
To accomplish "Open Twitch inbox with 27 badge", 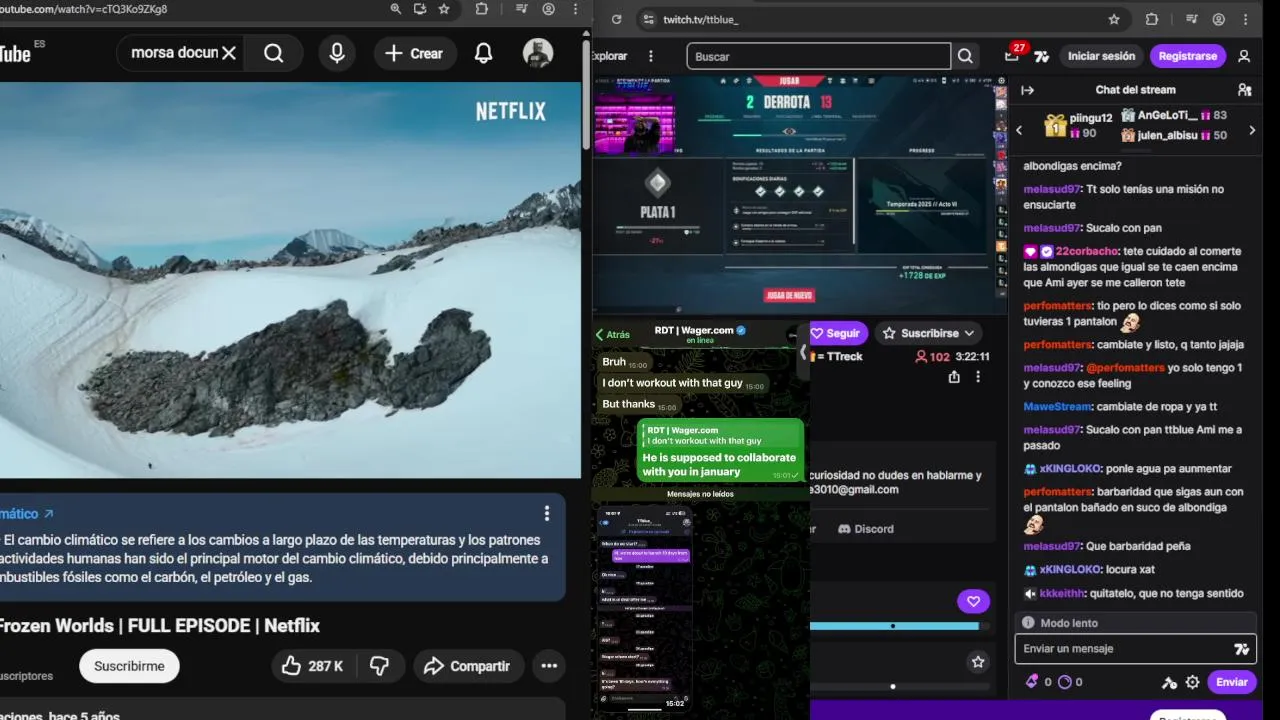I will (1013, 55).
